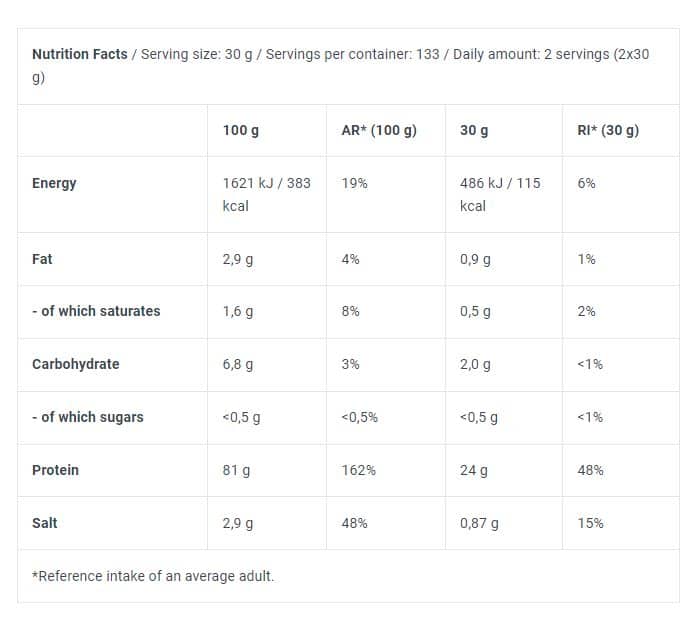Click the RI* (30 g) column header
The width and height of the screenshot is (698, 632).
tap(608, 130)
